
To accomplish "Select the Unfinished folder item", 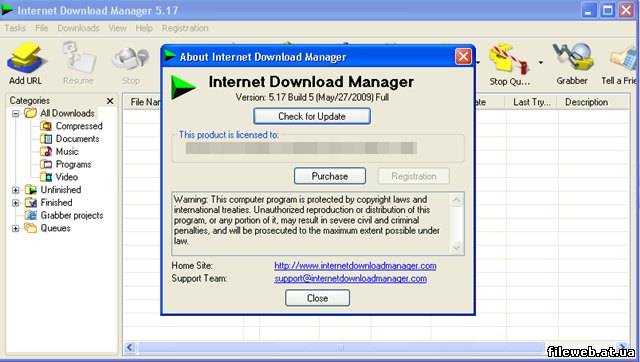I will point(53,190).
